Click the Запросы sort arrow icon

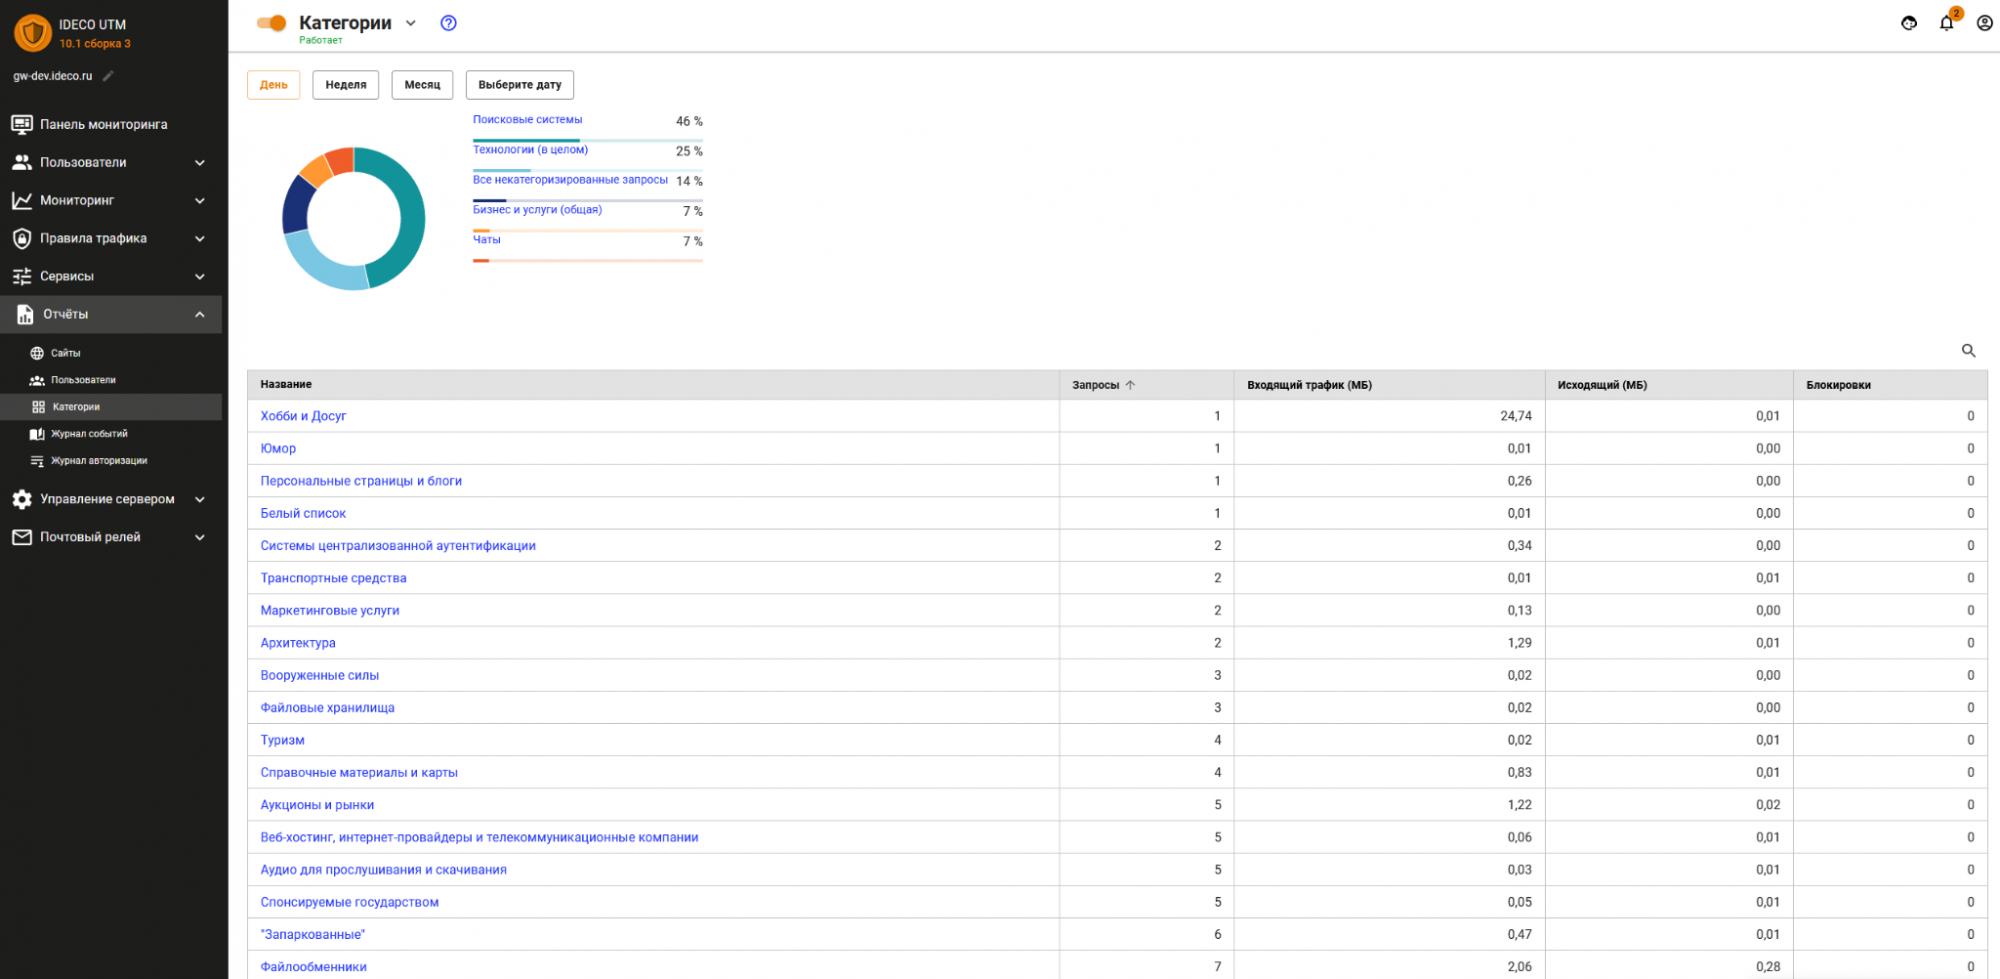point(1130,385)
